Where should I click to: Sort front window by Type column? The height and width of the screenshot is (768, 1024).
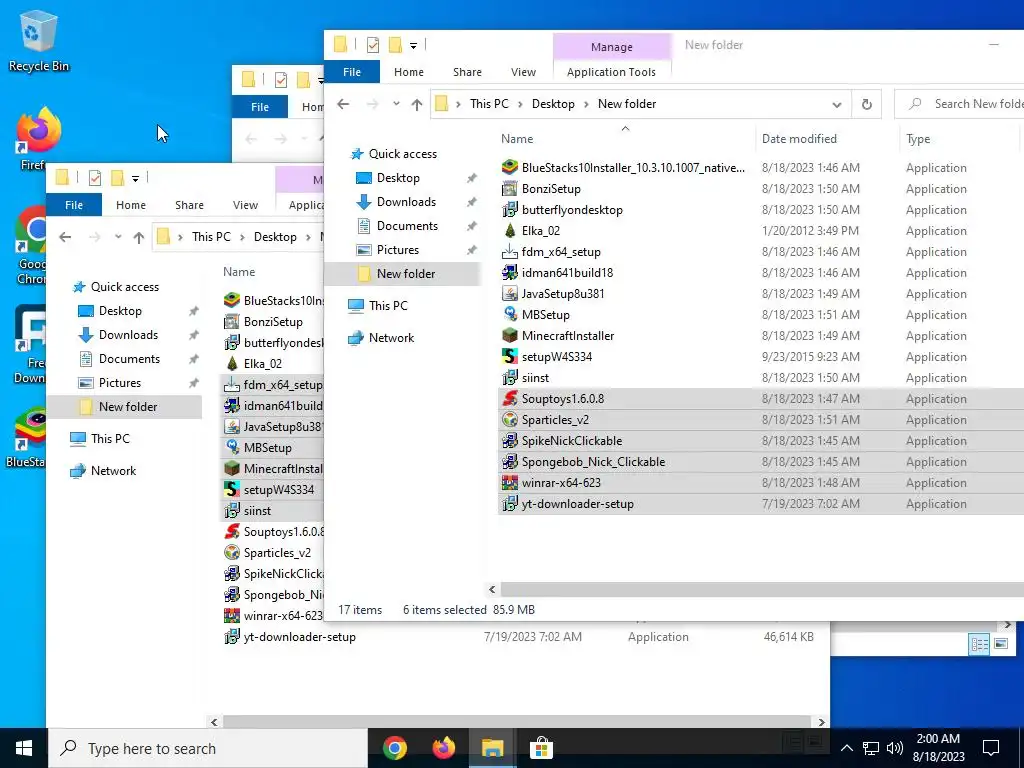[x=918, y=139]
